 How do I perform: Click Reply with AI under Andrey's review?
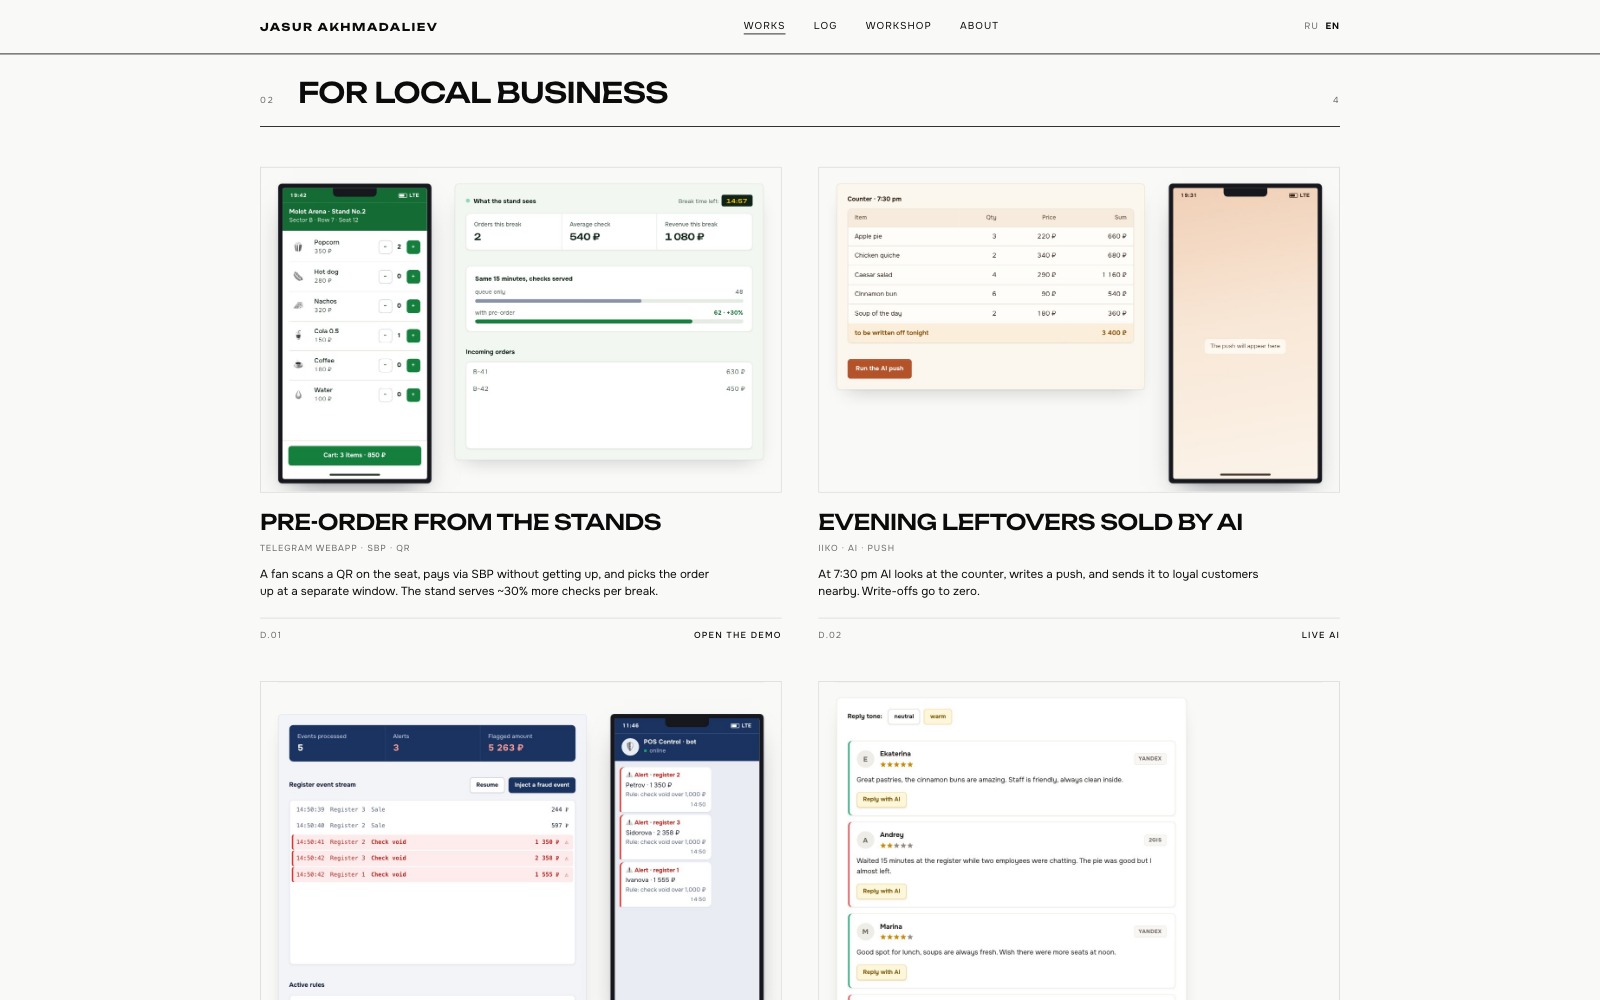tap(881, 891)
